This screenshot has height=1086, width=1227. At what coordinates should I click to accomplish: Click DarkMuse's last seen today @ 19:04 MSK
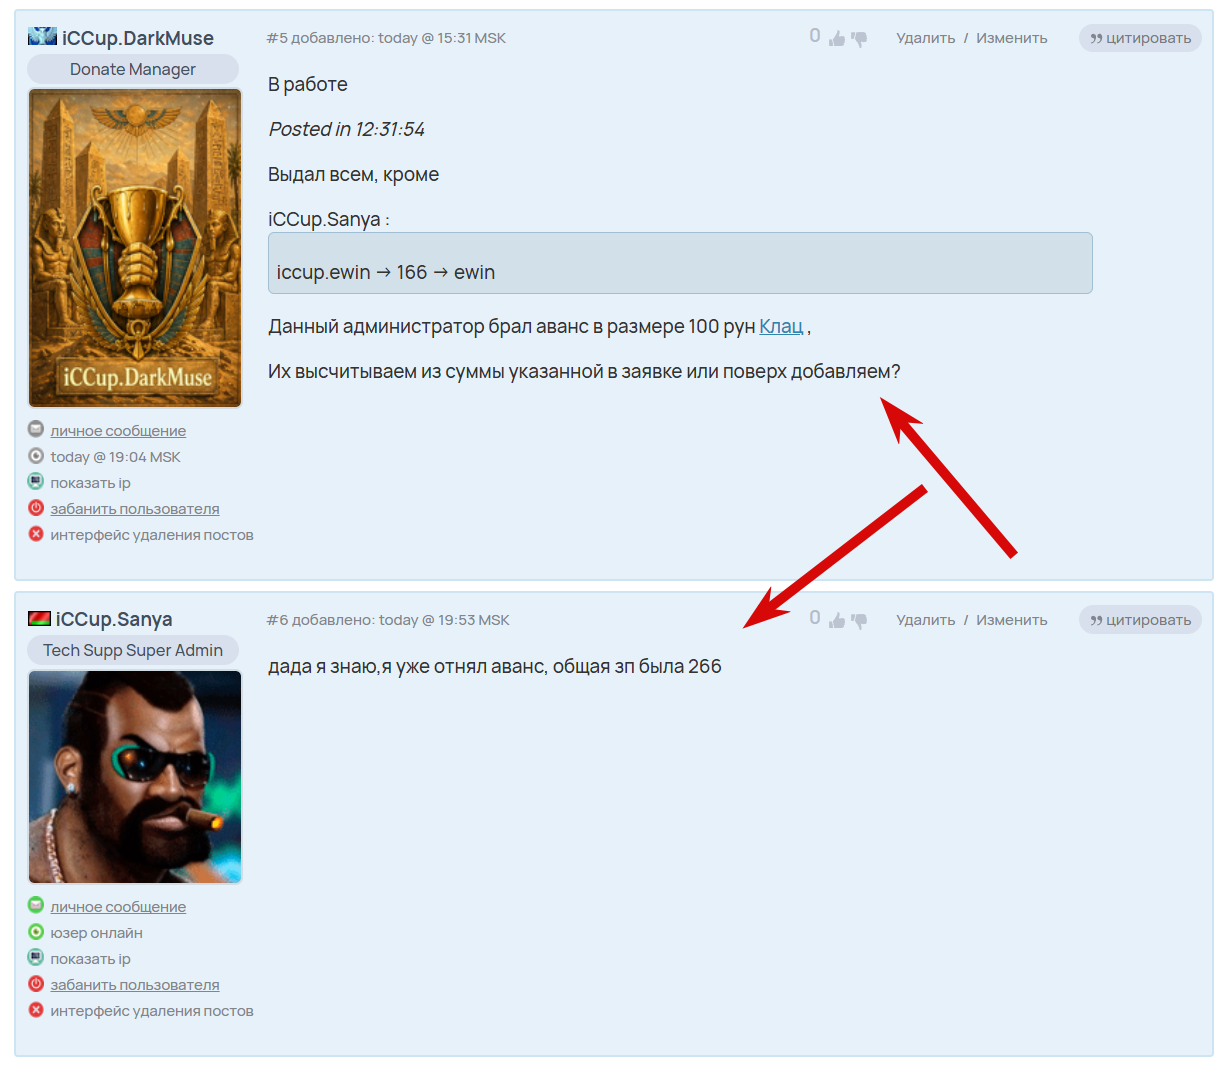click(x=116, y=457)
